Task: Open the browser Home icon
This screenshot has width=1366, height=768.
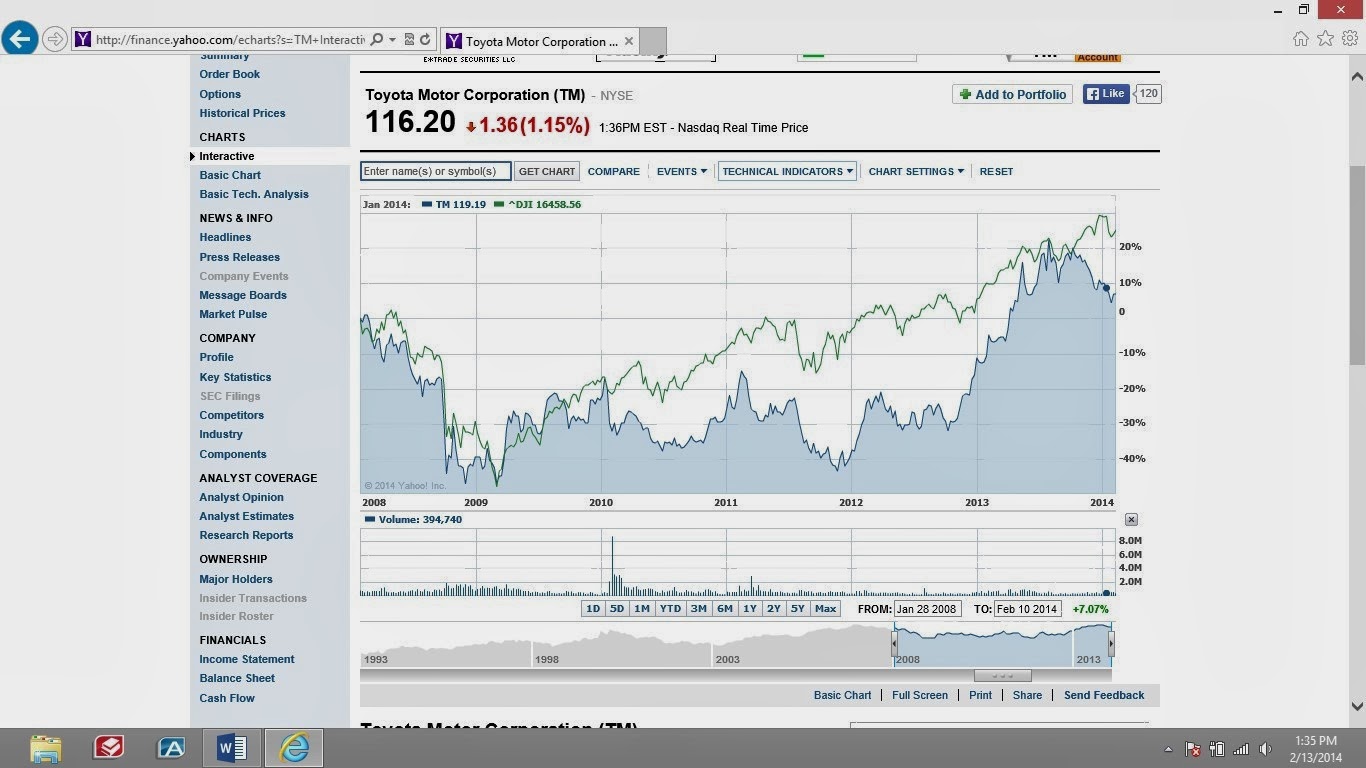Action: (x=1300, y=39)
